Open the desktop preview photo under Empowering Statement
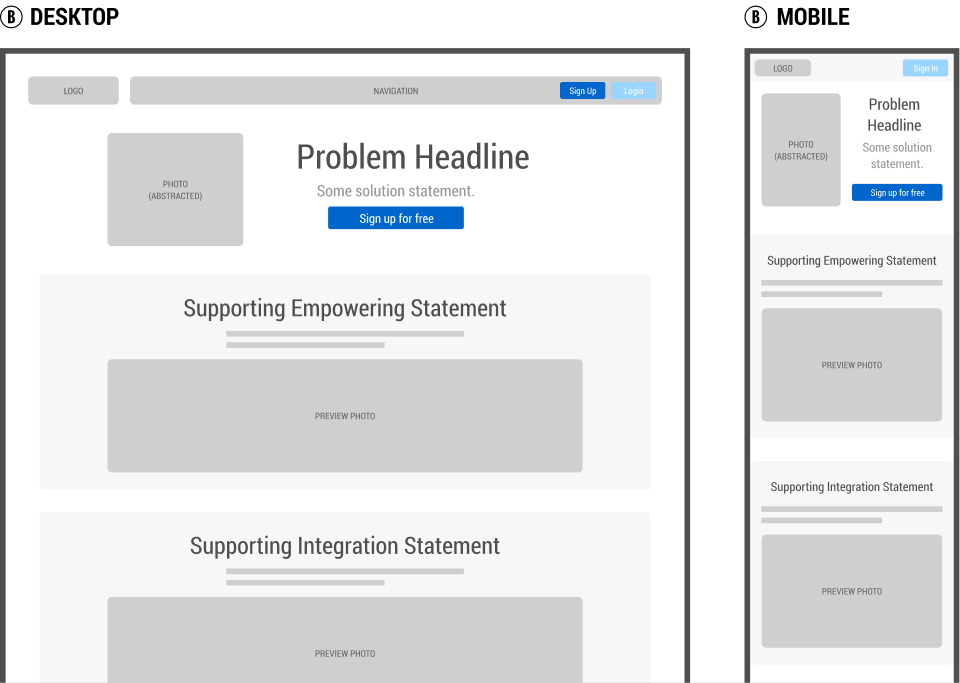 click(344, 416)
